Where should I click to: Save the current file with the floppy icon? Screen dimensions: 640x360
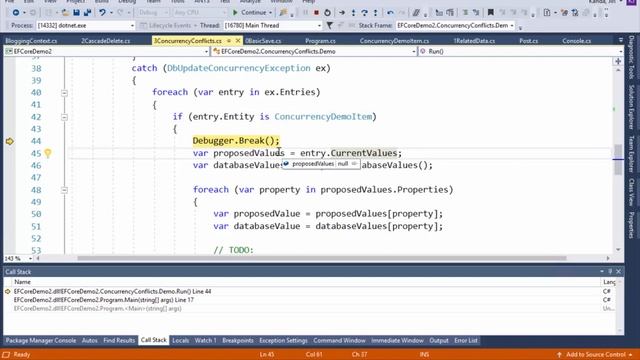point(76,13)
